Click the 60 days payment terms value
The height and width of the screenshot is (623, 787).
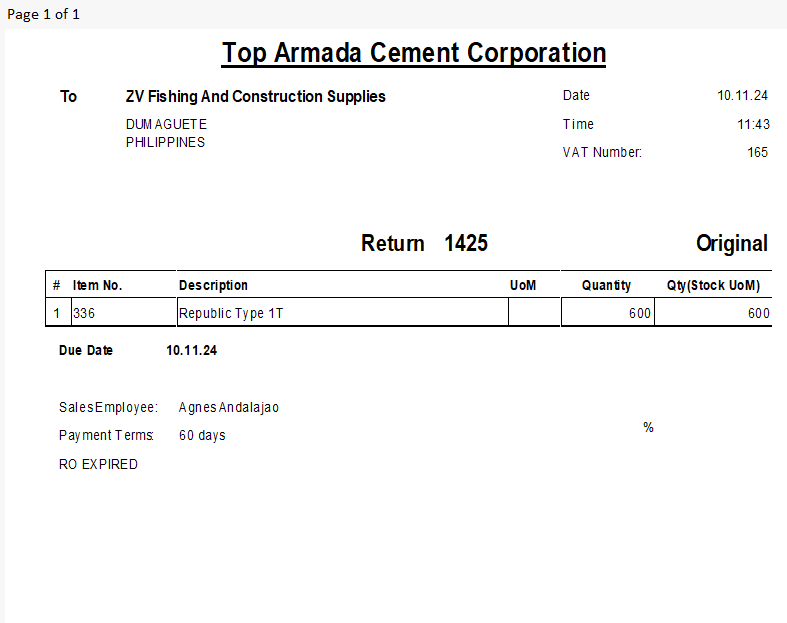pos(202,435)
